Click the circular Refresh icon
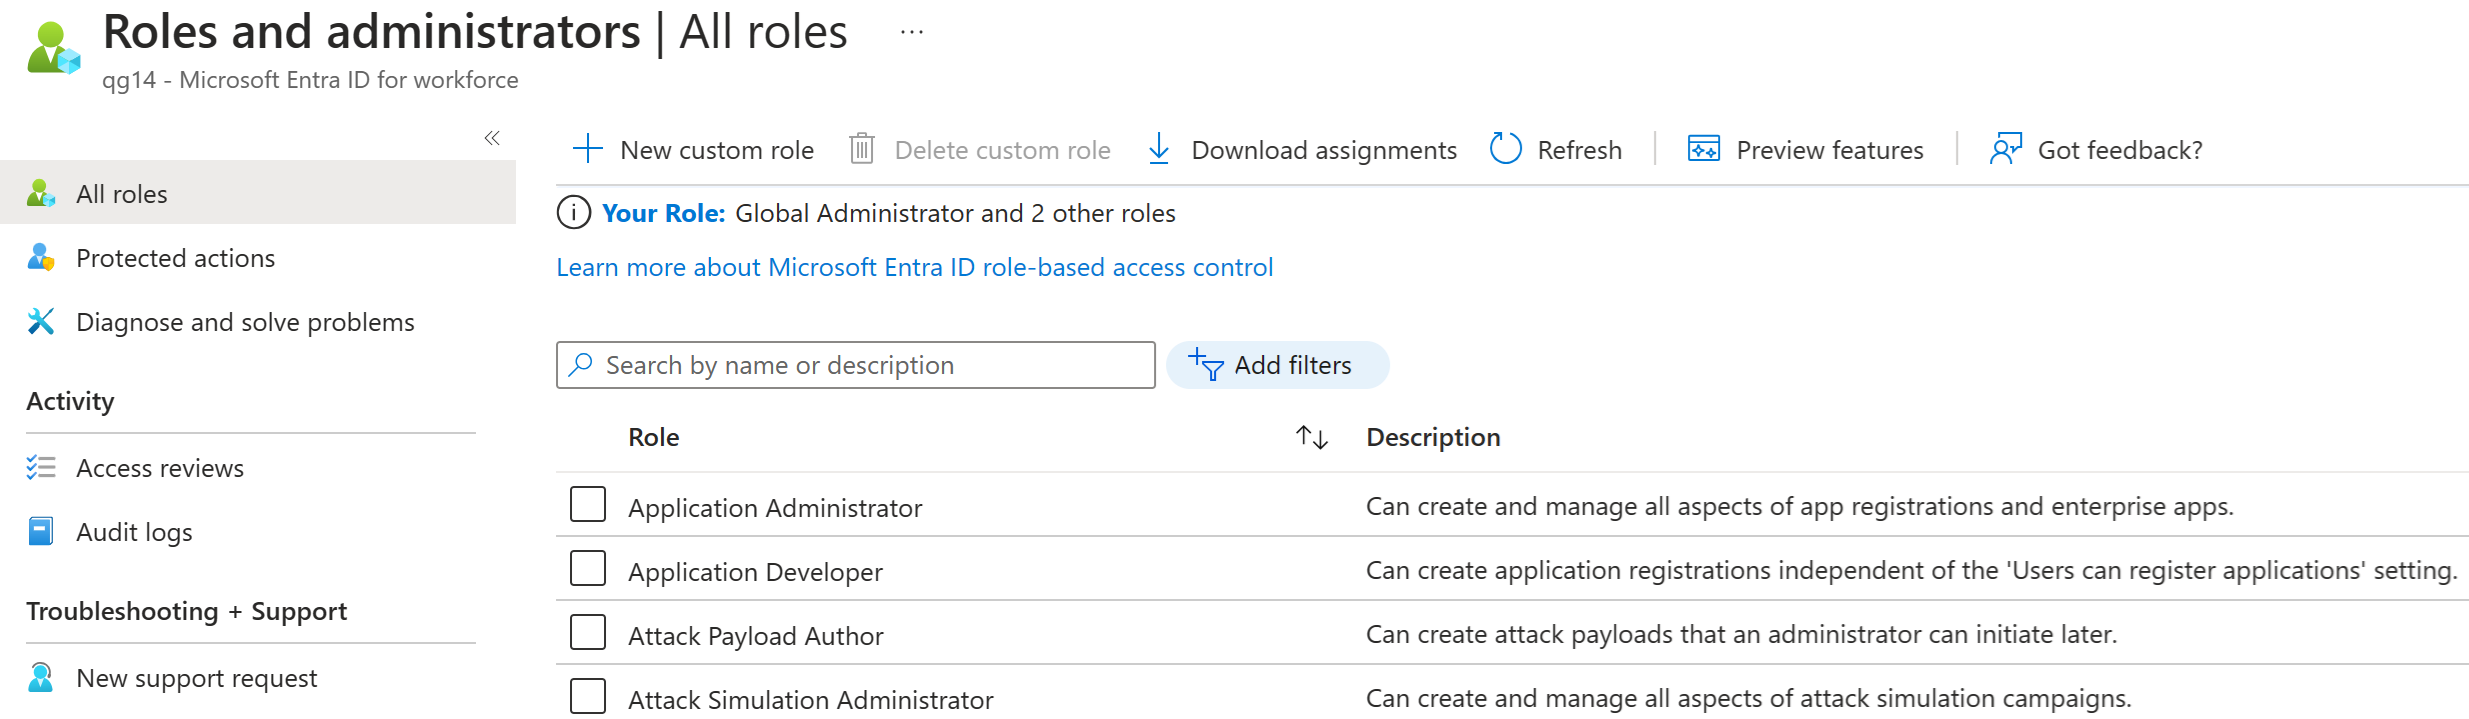Screen dimensions: 2469x719 [1505, 149]
